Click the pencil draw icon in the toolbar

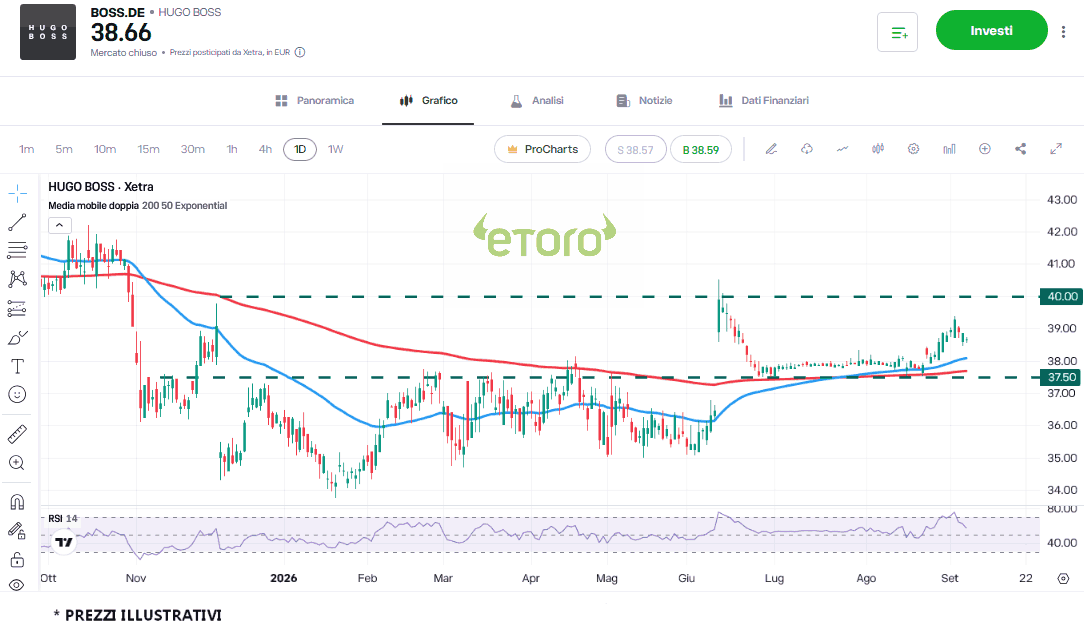click(772, 149)
